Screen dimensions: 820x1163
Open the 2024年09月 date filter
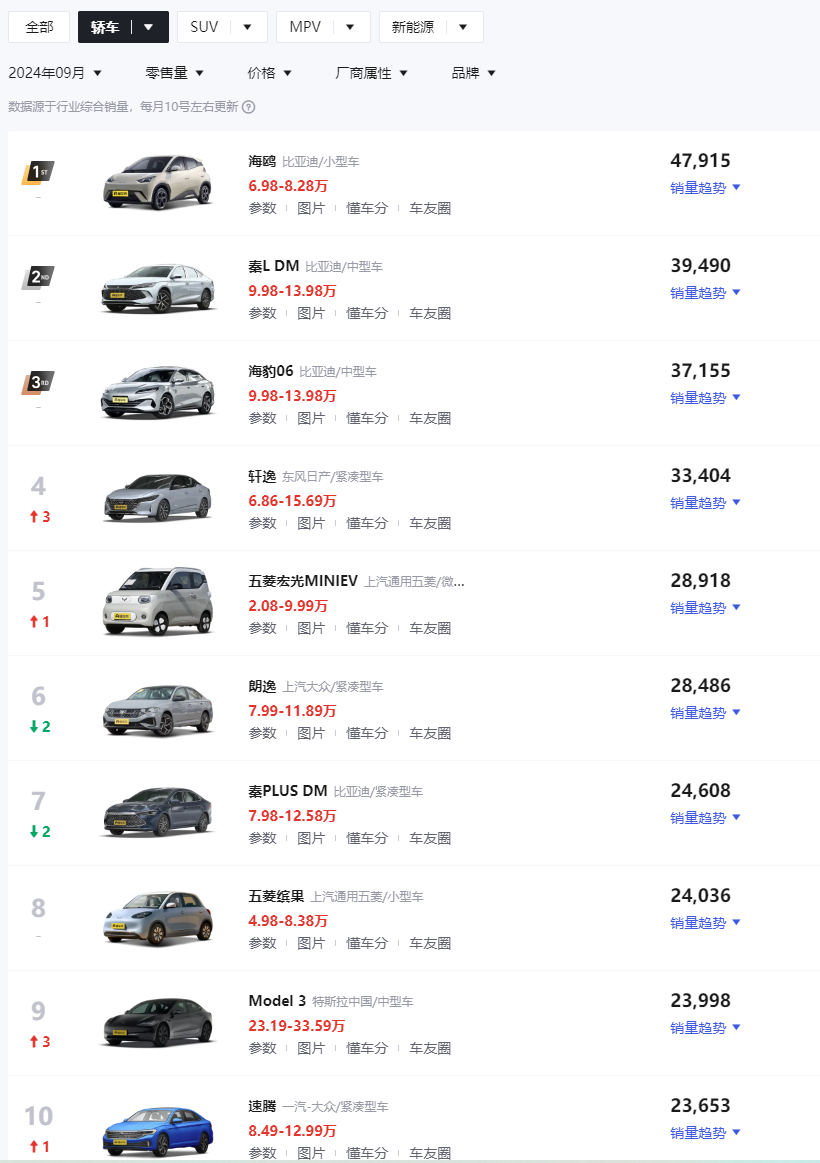(x=55, y=73)
